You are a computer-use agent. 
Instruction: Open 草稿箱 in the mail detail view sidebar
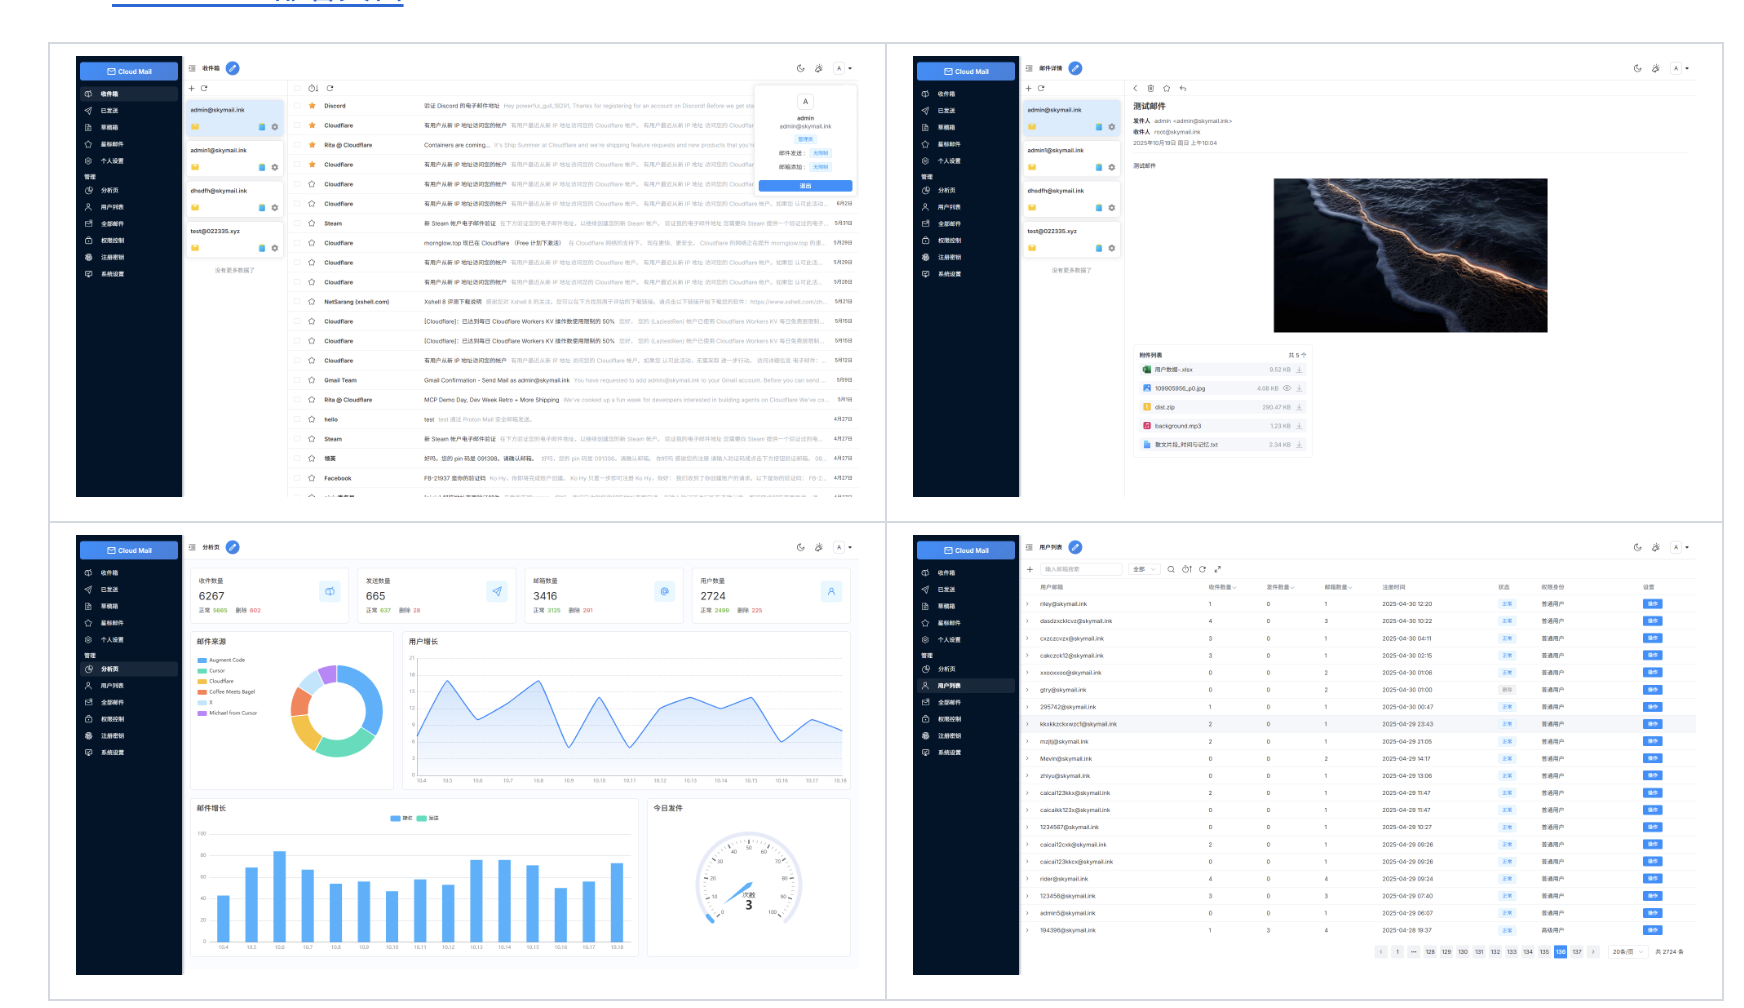(x=965, y=127)
